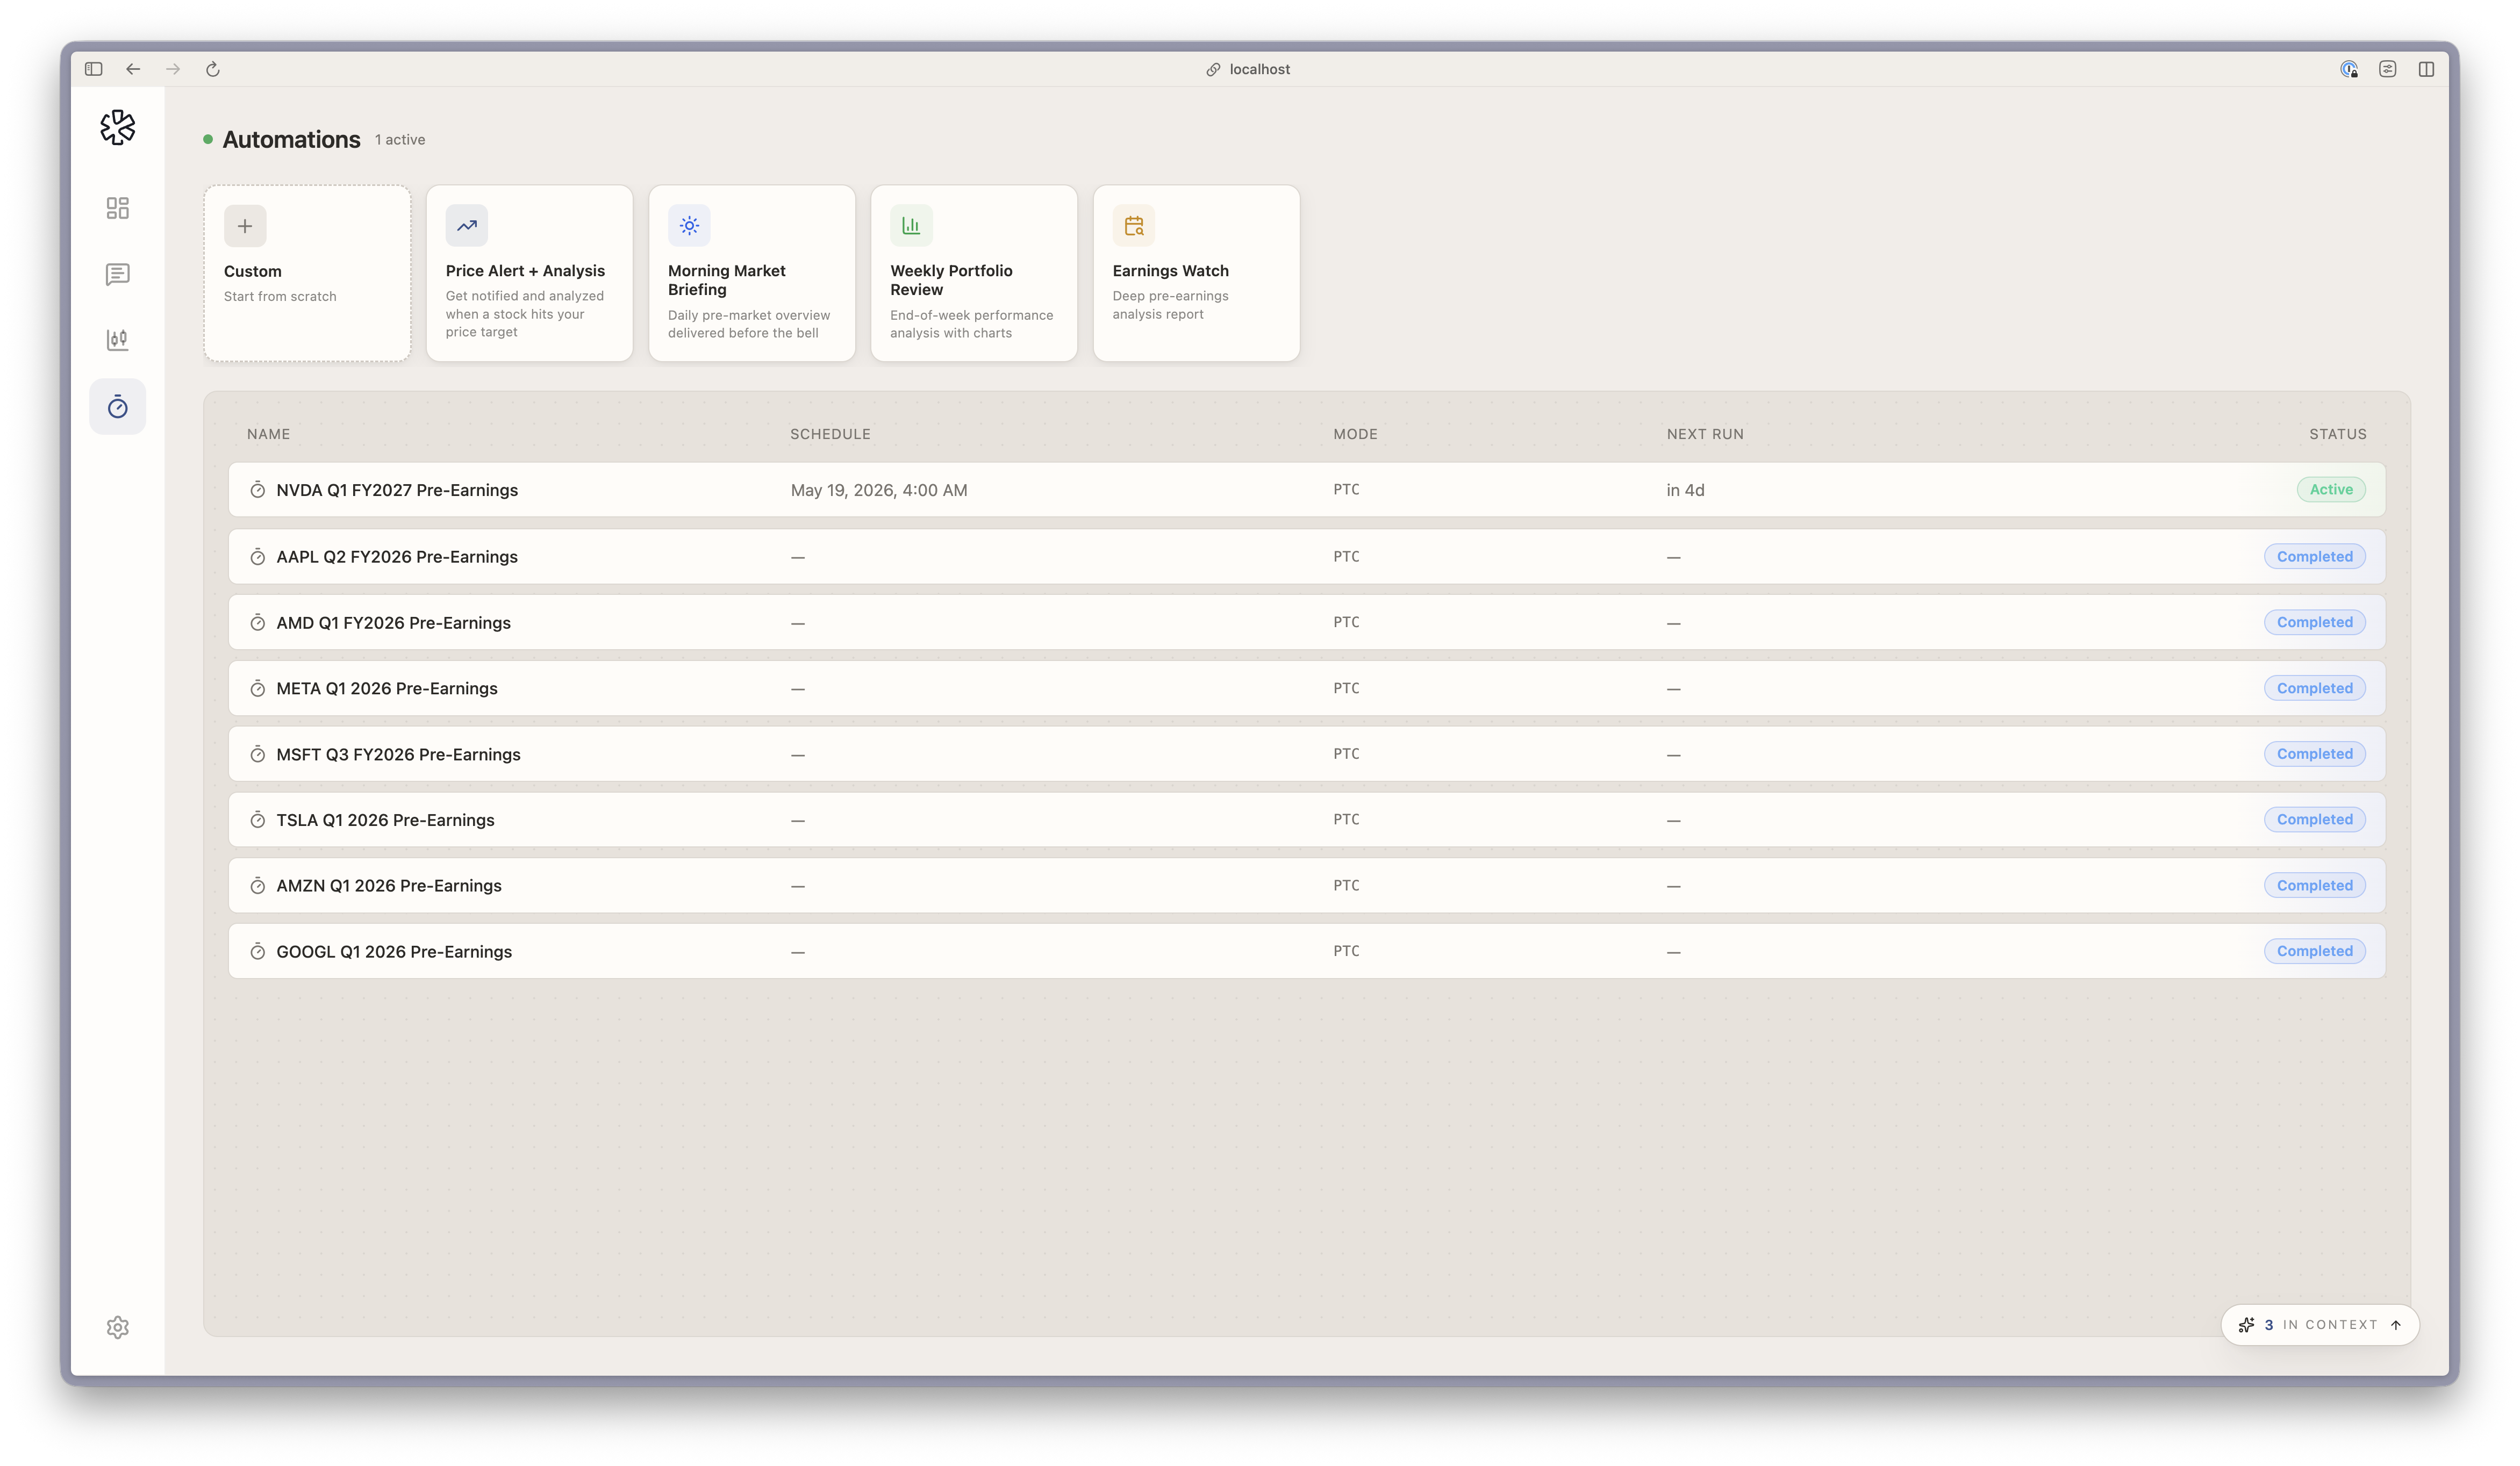Click the privacy shield icon in the toolbar
This screenshot has width=2520, height=1466.
click(x=2349, y=69)
